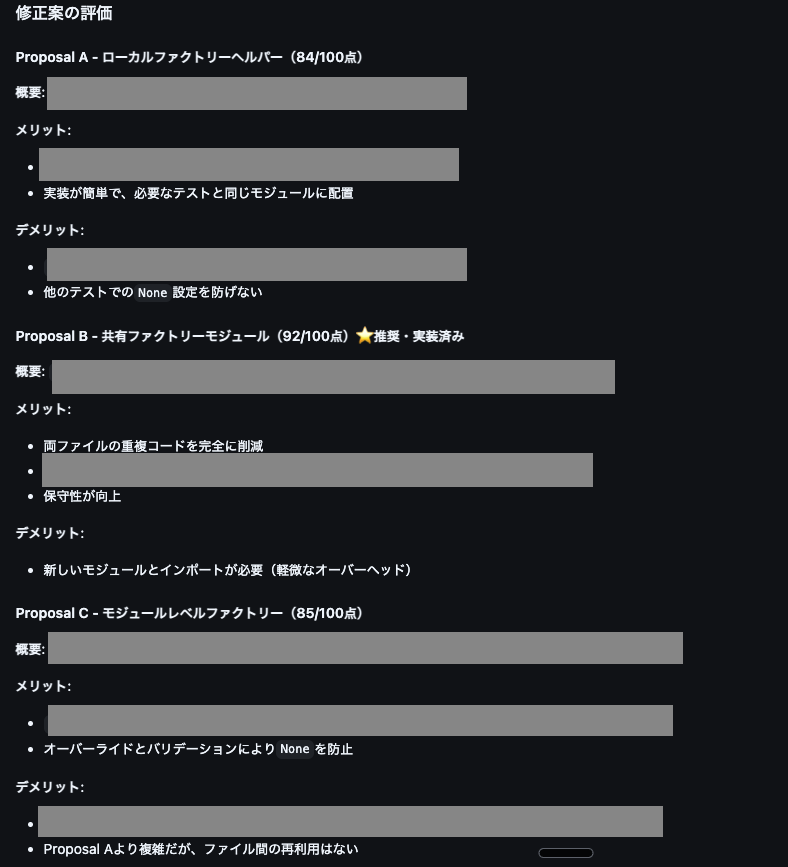The image size is (788, 867).
Task: Click the star icon beside Proposal B
Action: pos(364,336)
